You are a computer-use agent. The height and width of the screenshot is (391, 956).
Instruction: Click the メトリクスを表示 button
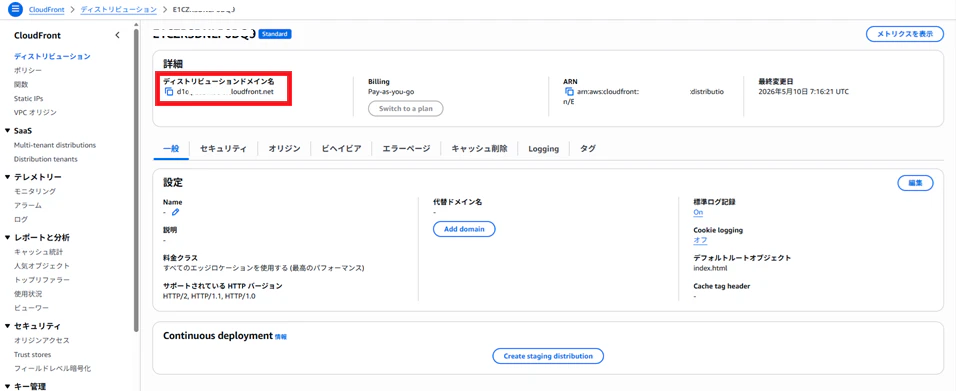point(905,34)
